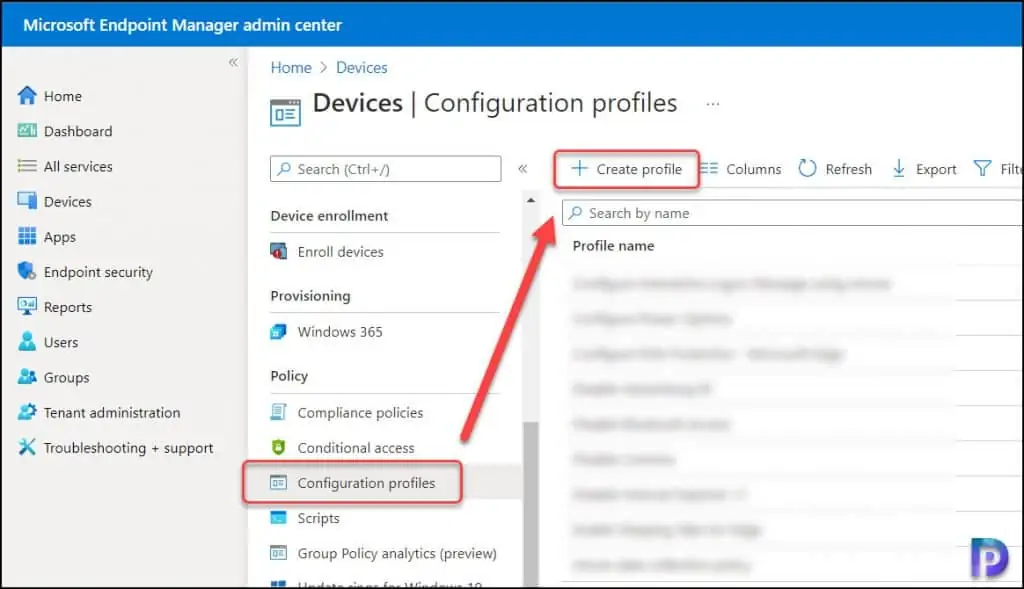Open the Dashboard icon in sidebar
Screen dimensions: 1024x589
(27, 131)
